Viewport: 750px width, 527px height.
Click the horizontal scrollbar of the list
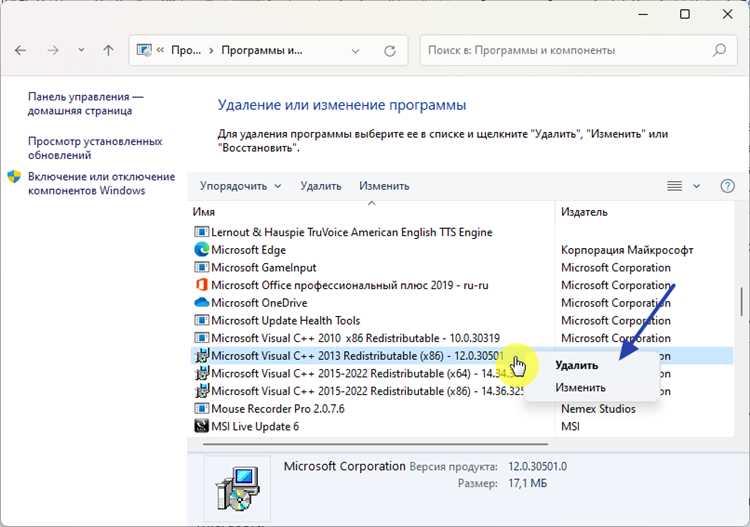(x=375, y=444)
